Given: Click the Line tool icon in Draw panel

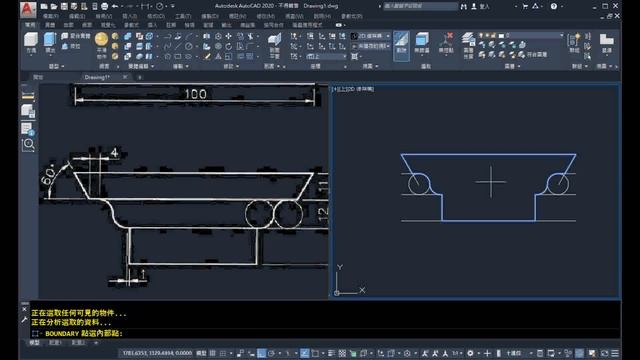Looking at the screenshot, I should 178,46.
